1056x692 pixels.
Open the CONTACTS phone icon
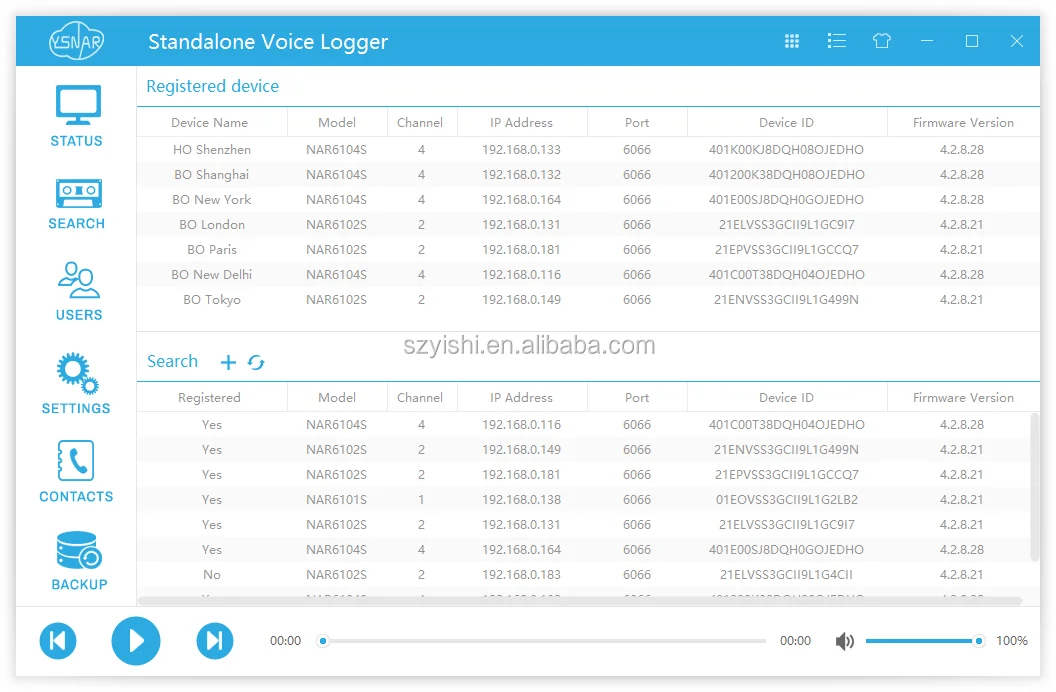[76, 472]
